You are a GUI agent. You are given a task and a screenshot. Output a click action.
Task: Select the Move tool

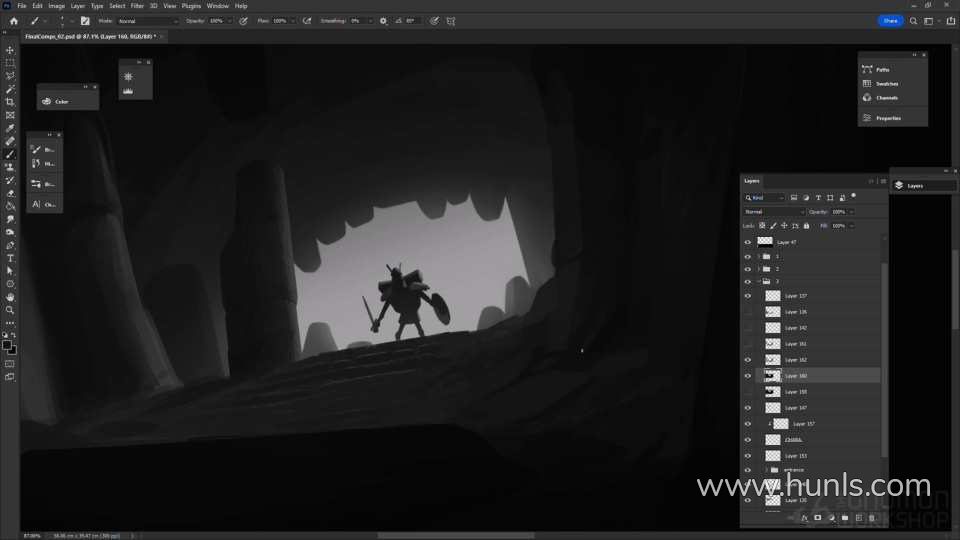click(10, 50)
